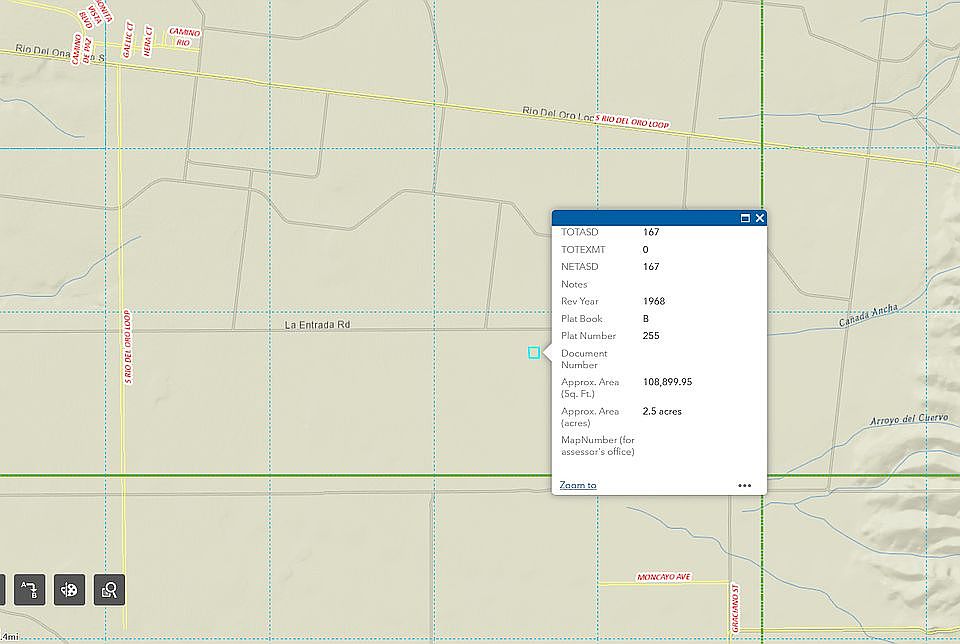Click the Zoom to link
The height and width of the screenshot is (644, 960).
coord(578,485)
